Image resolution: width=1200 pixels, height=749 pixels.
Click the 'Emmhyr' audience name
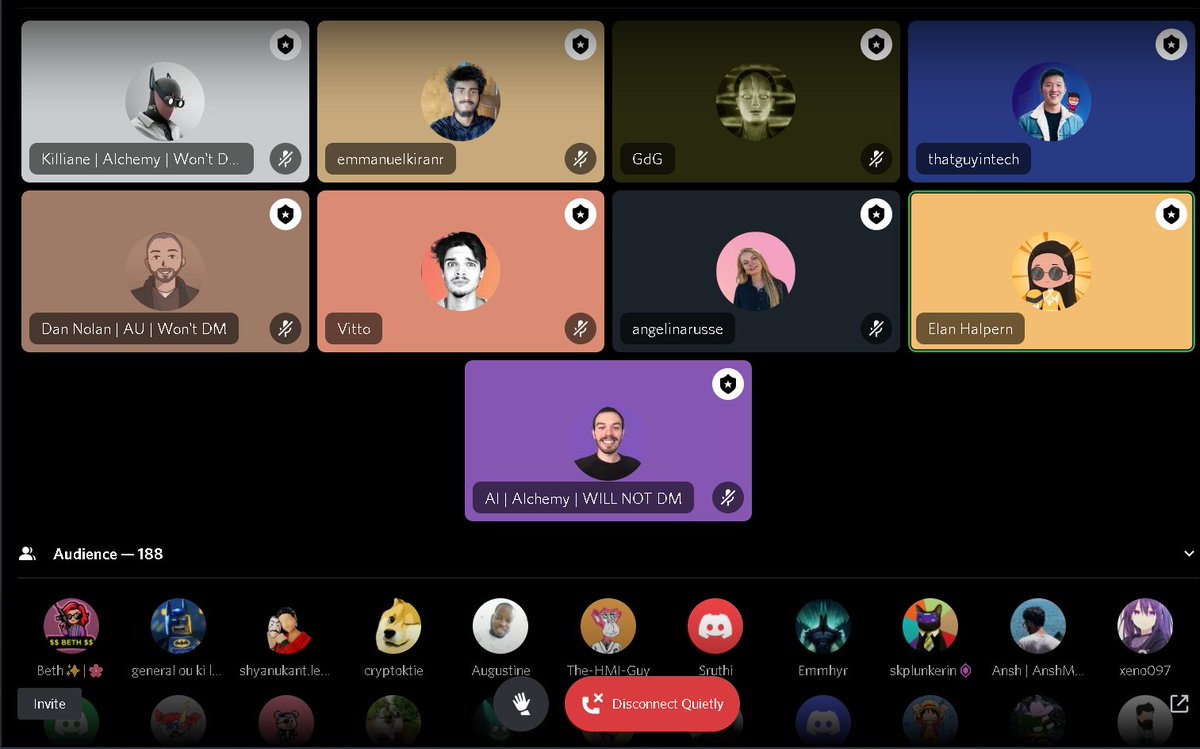click(823, 671)
